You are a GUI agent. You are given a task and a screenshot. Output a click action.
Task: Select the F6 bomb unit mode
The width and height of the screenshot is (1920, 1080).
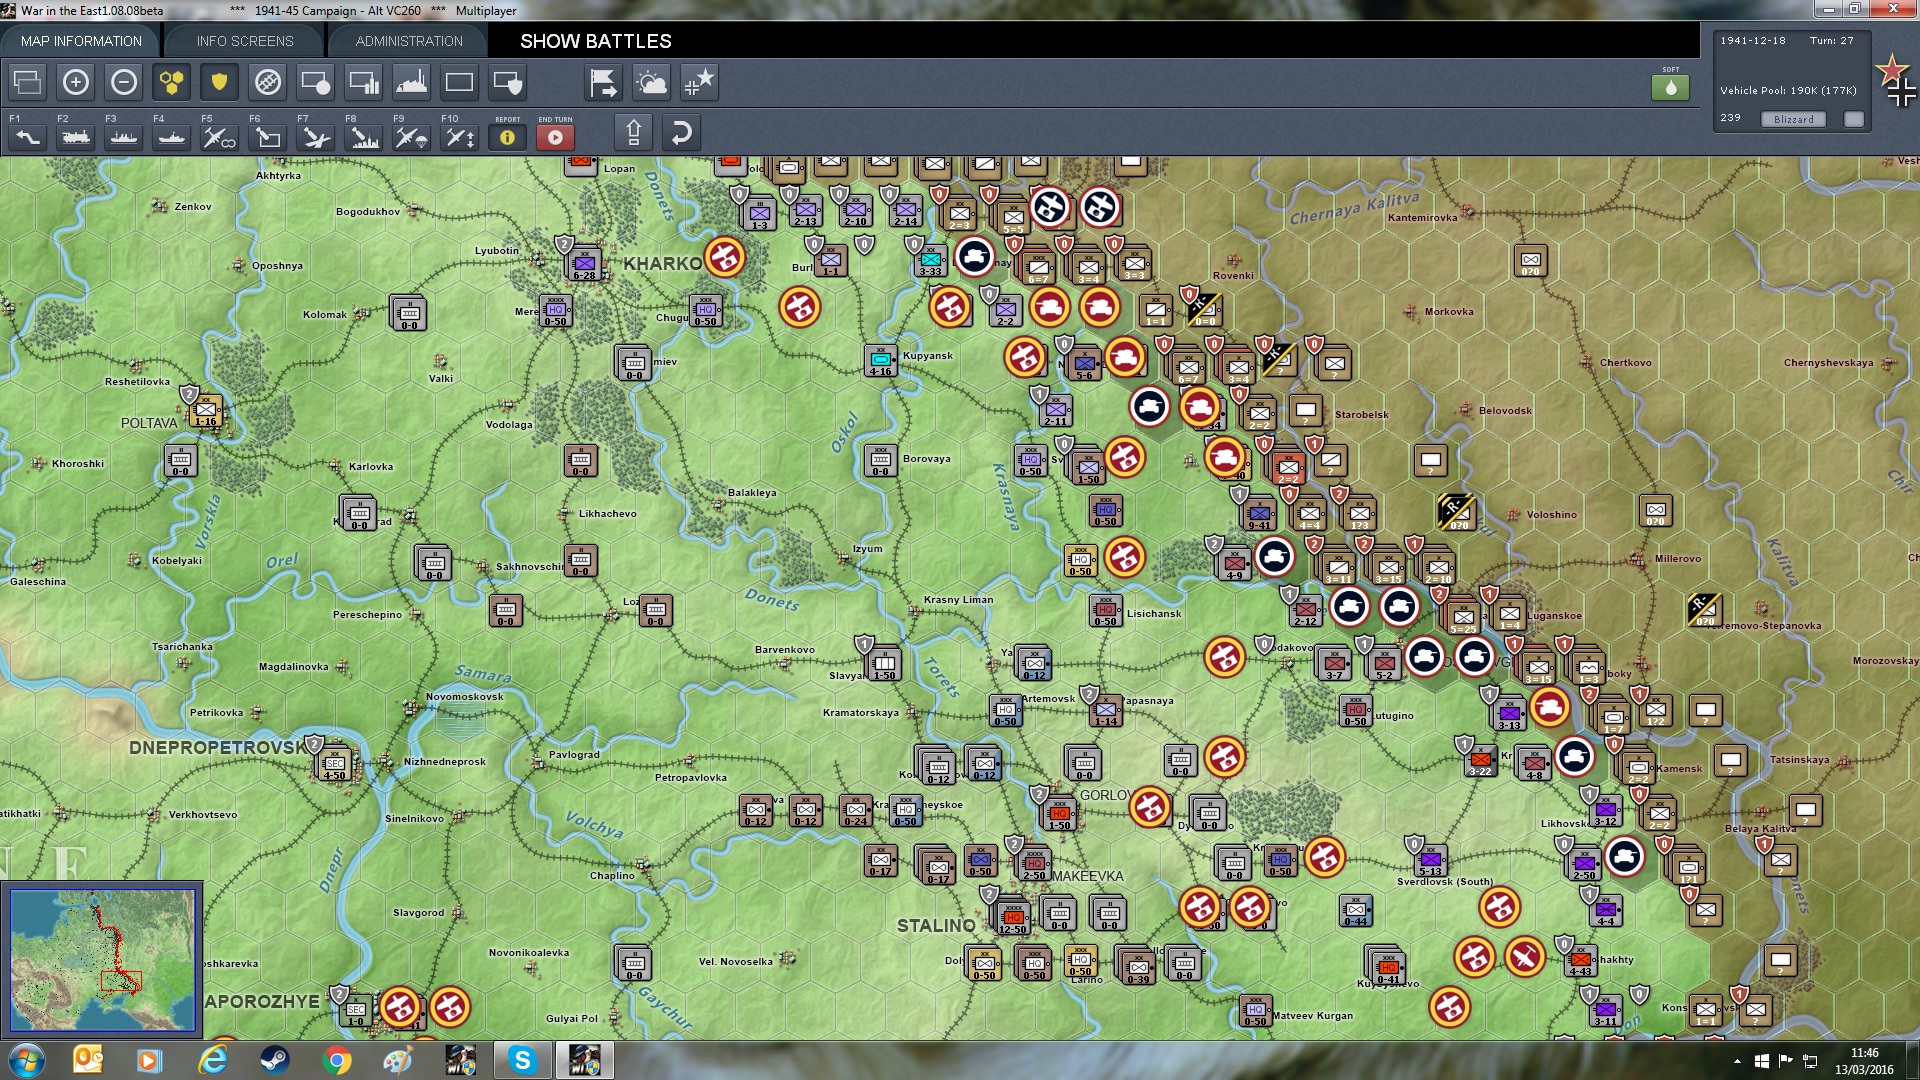pos(268,137)
